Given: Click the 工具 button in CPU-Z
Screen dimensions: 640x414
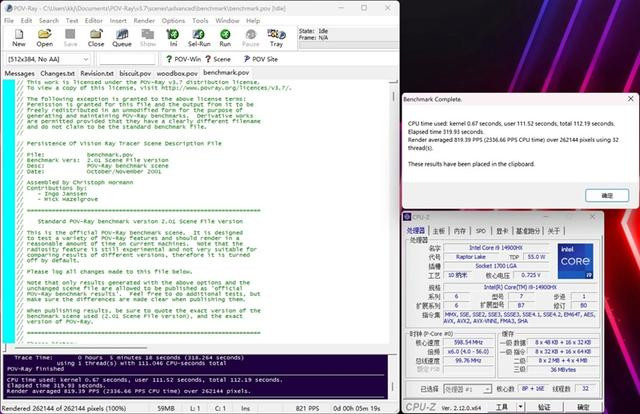Looking at the screenshot, I should pyautogui.click(x=502, y=407).
